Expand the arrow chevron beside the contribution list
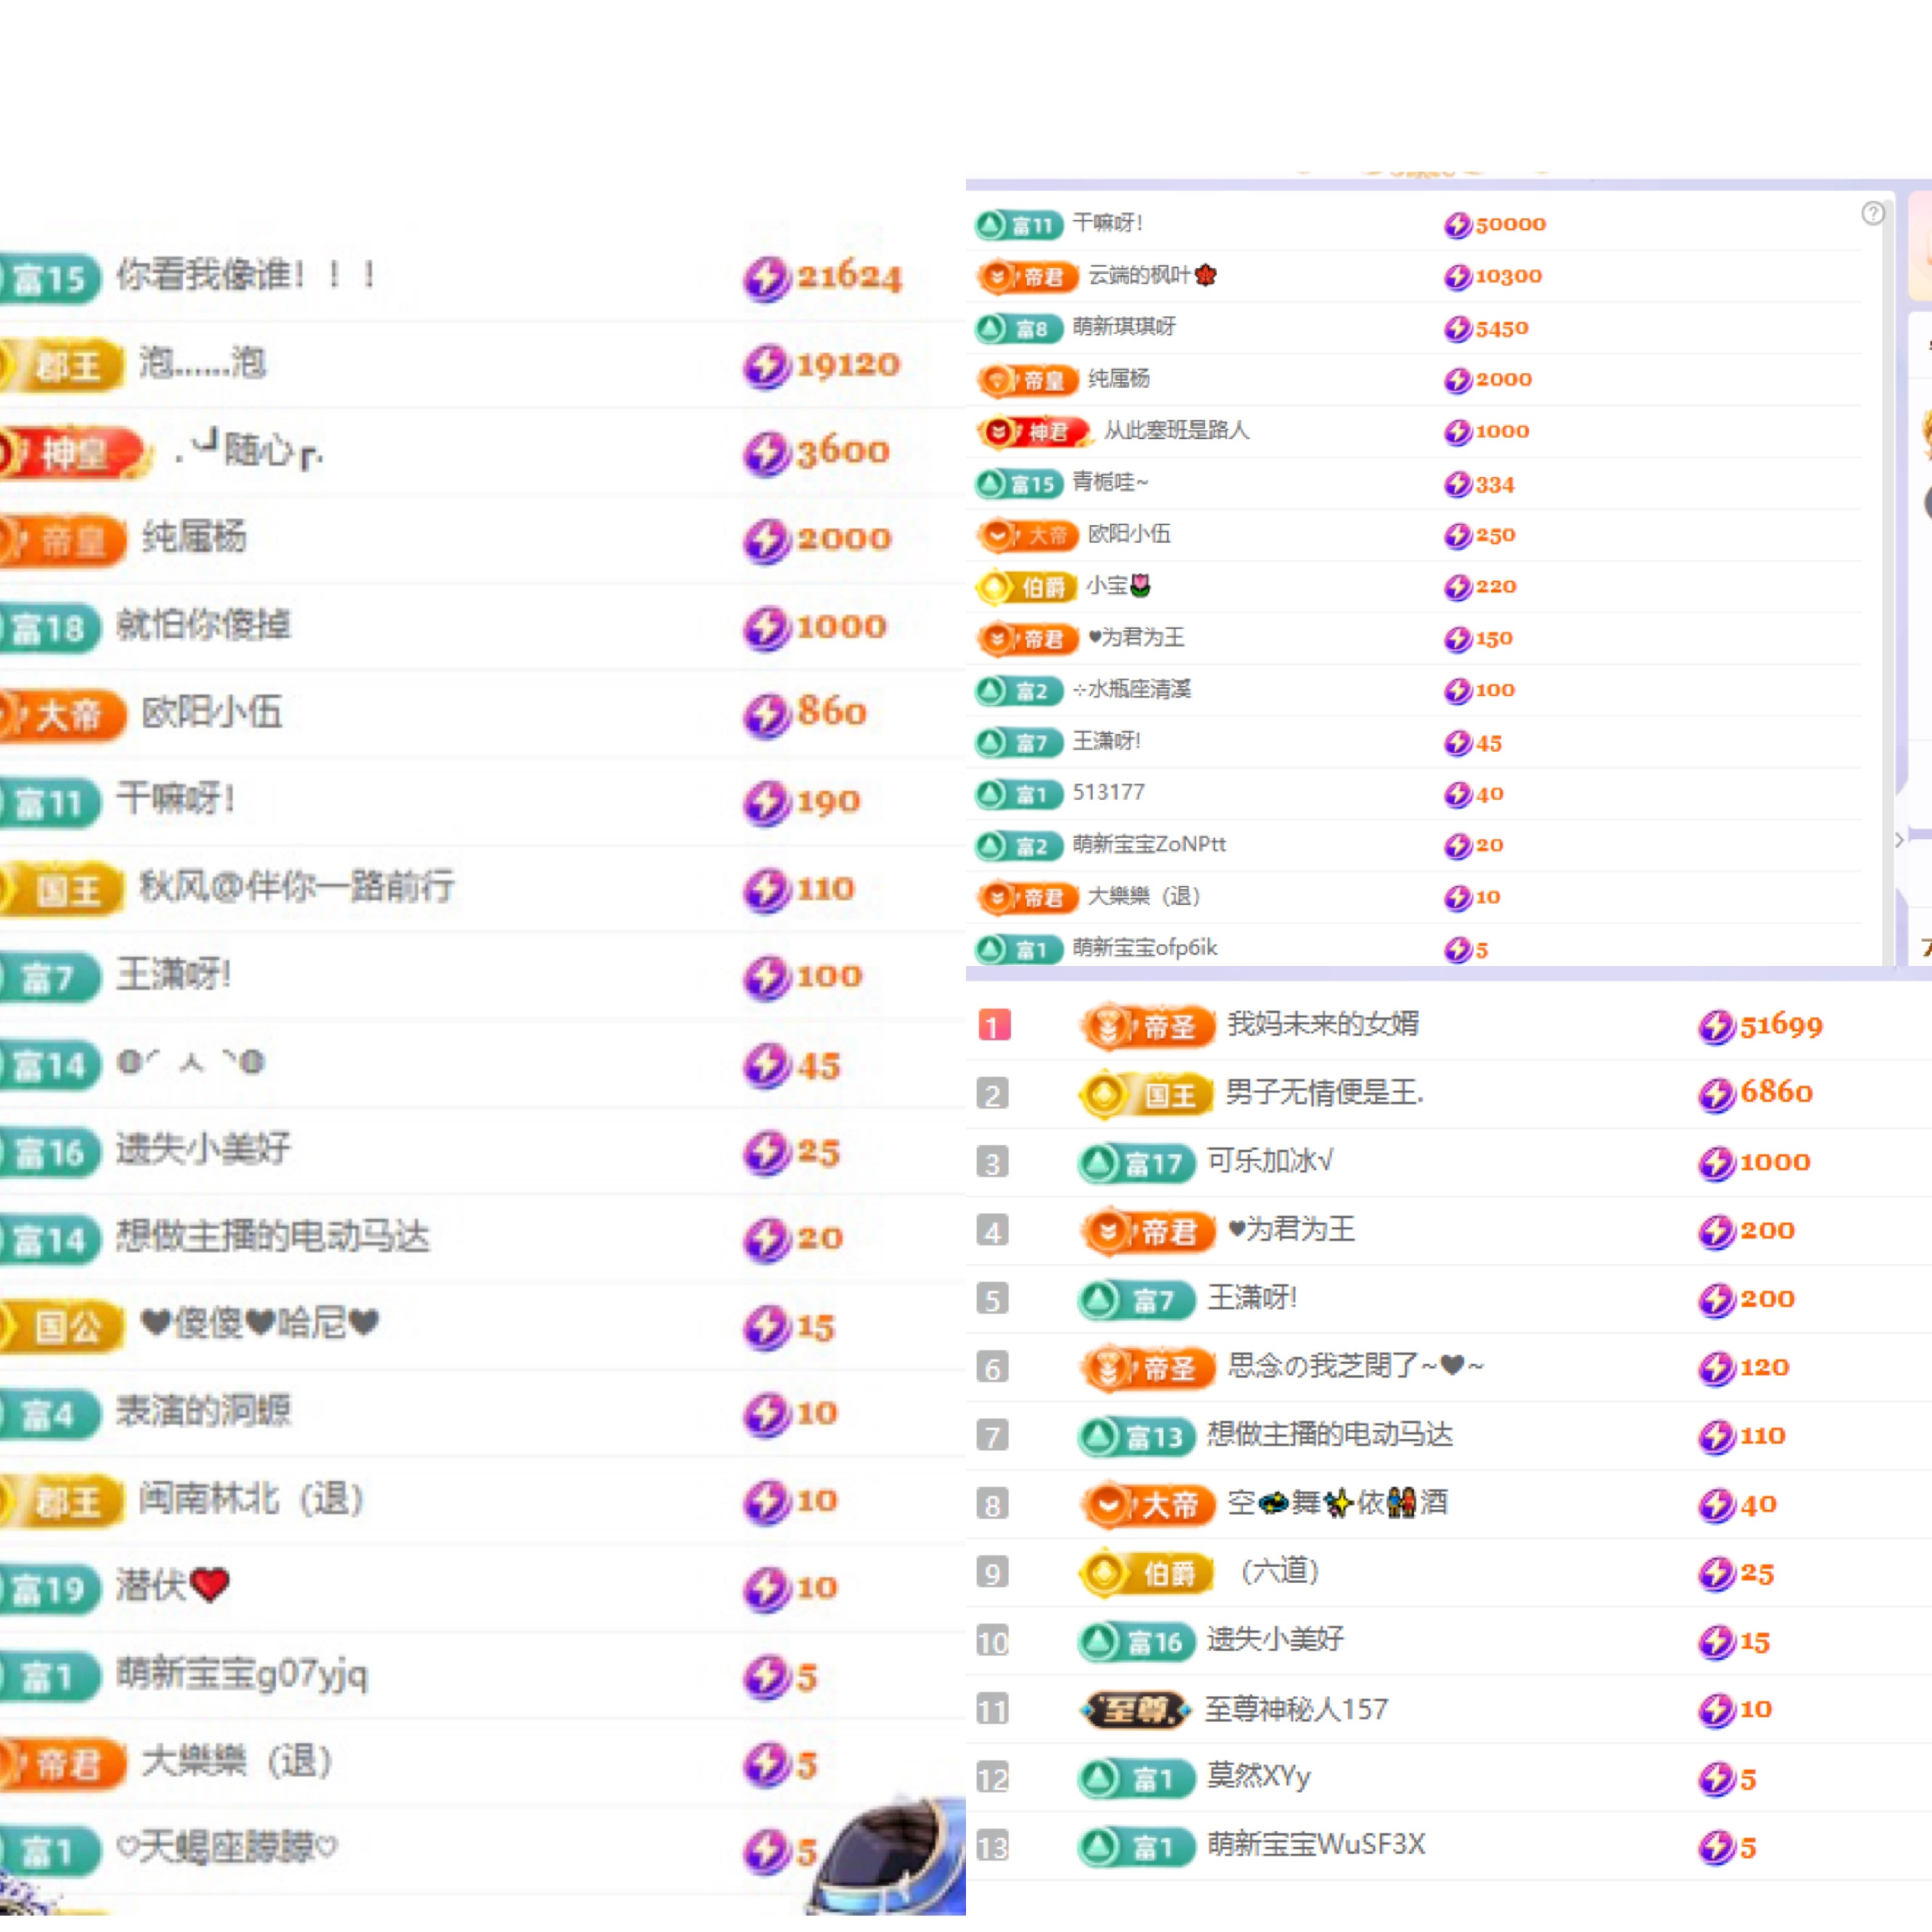 point(1899,840)
